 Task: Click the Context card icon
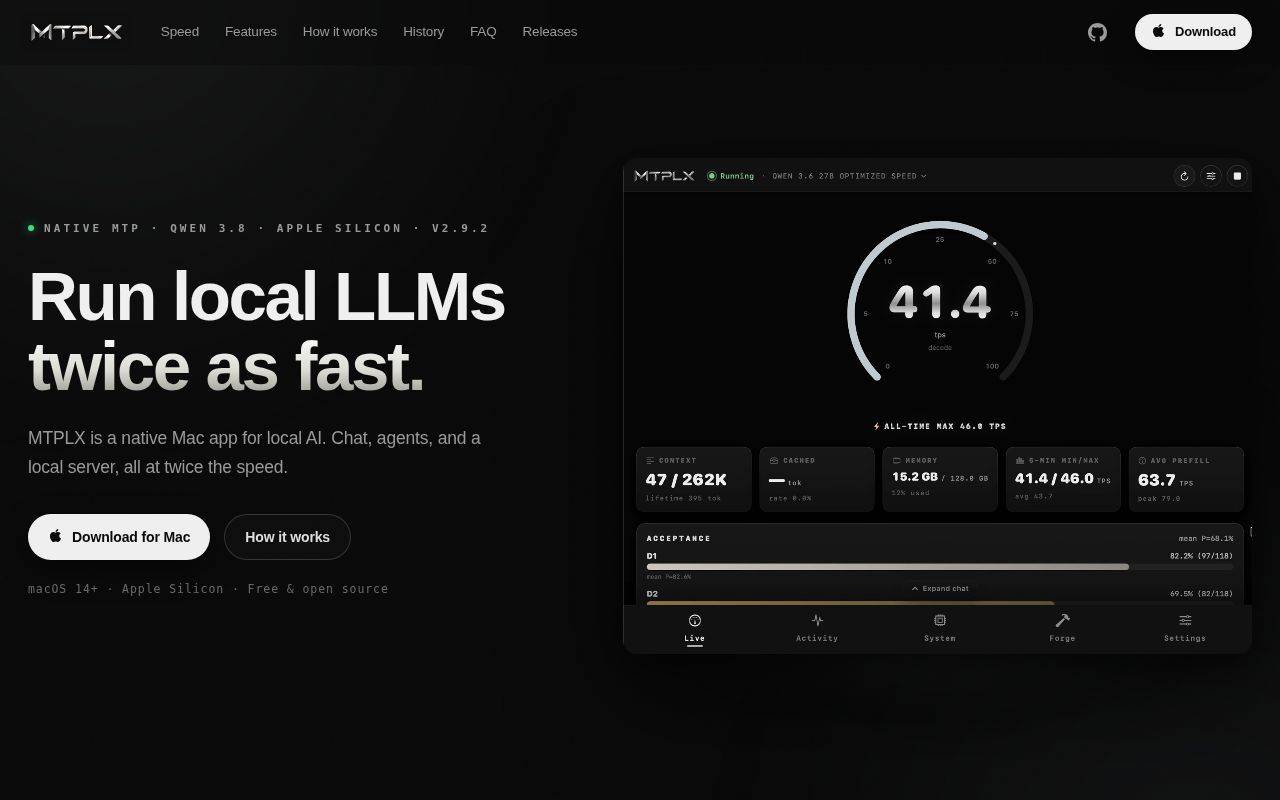(x=650, y=461)
